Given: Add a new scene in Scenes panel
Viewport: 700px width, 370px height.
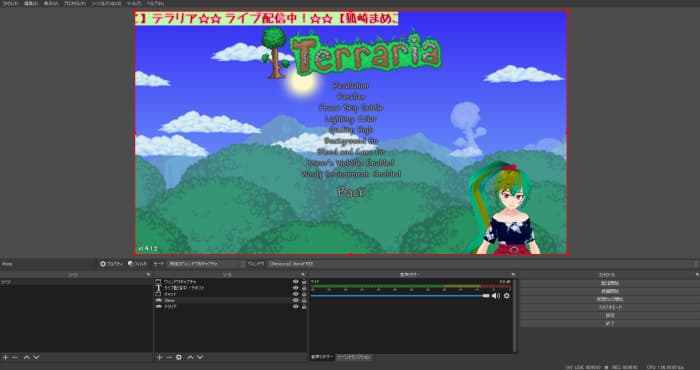Looking at the screenshot, I should [x=5, y=357].
